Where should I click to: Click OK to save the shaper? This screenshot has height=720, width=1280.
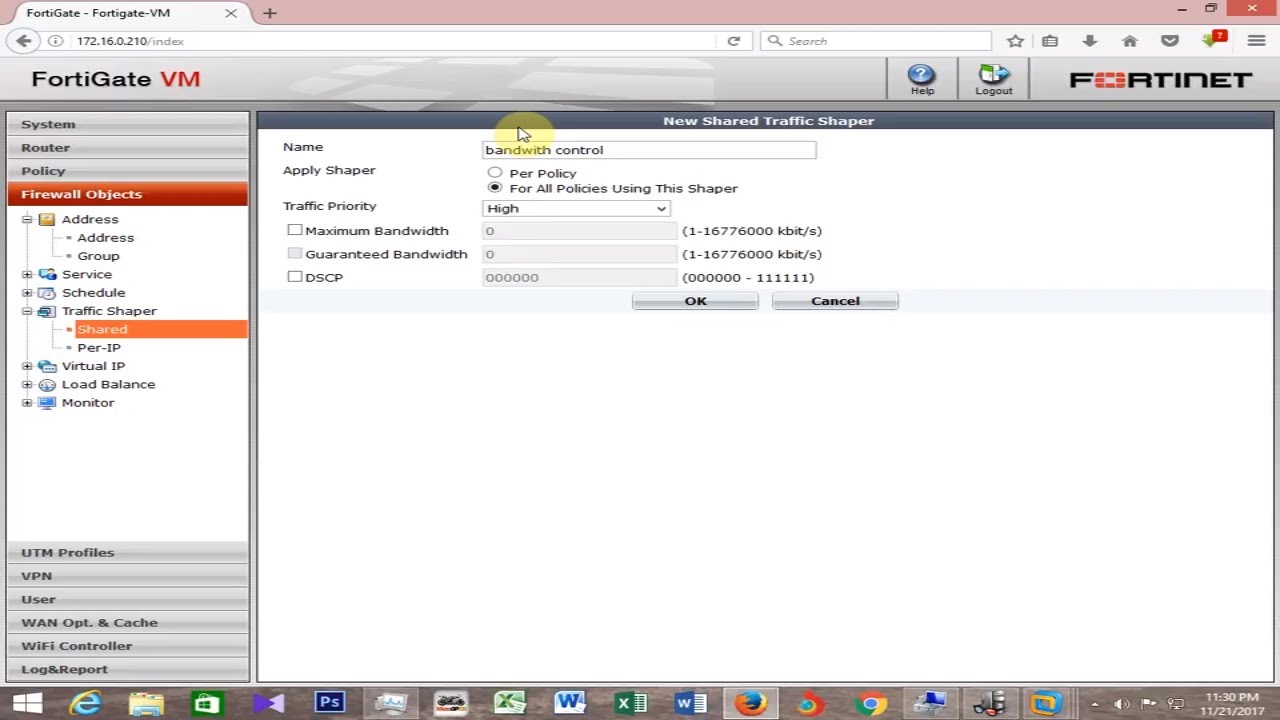(695, 301)
